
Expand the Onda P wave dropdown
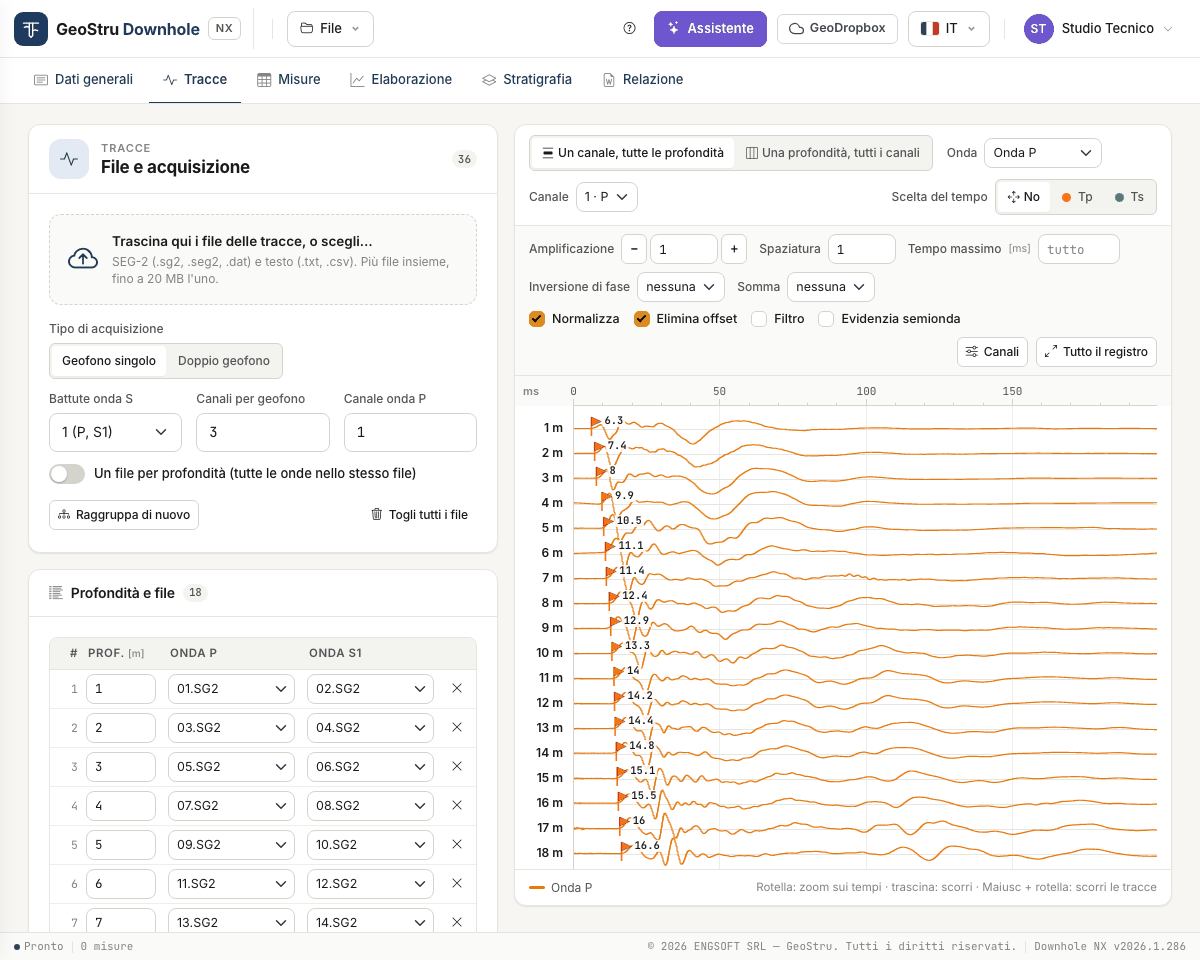click(x=1043, y=153)
